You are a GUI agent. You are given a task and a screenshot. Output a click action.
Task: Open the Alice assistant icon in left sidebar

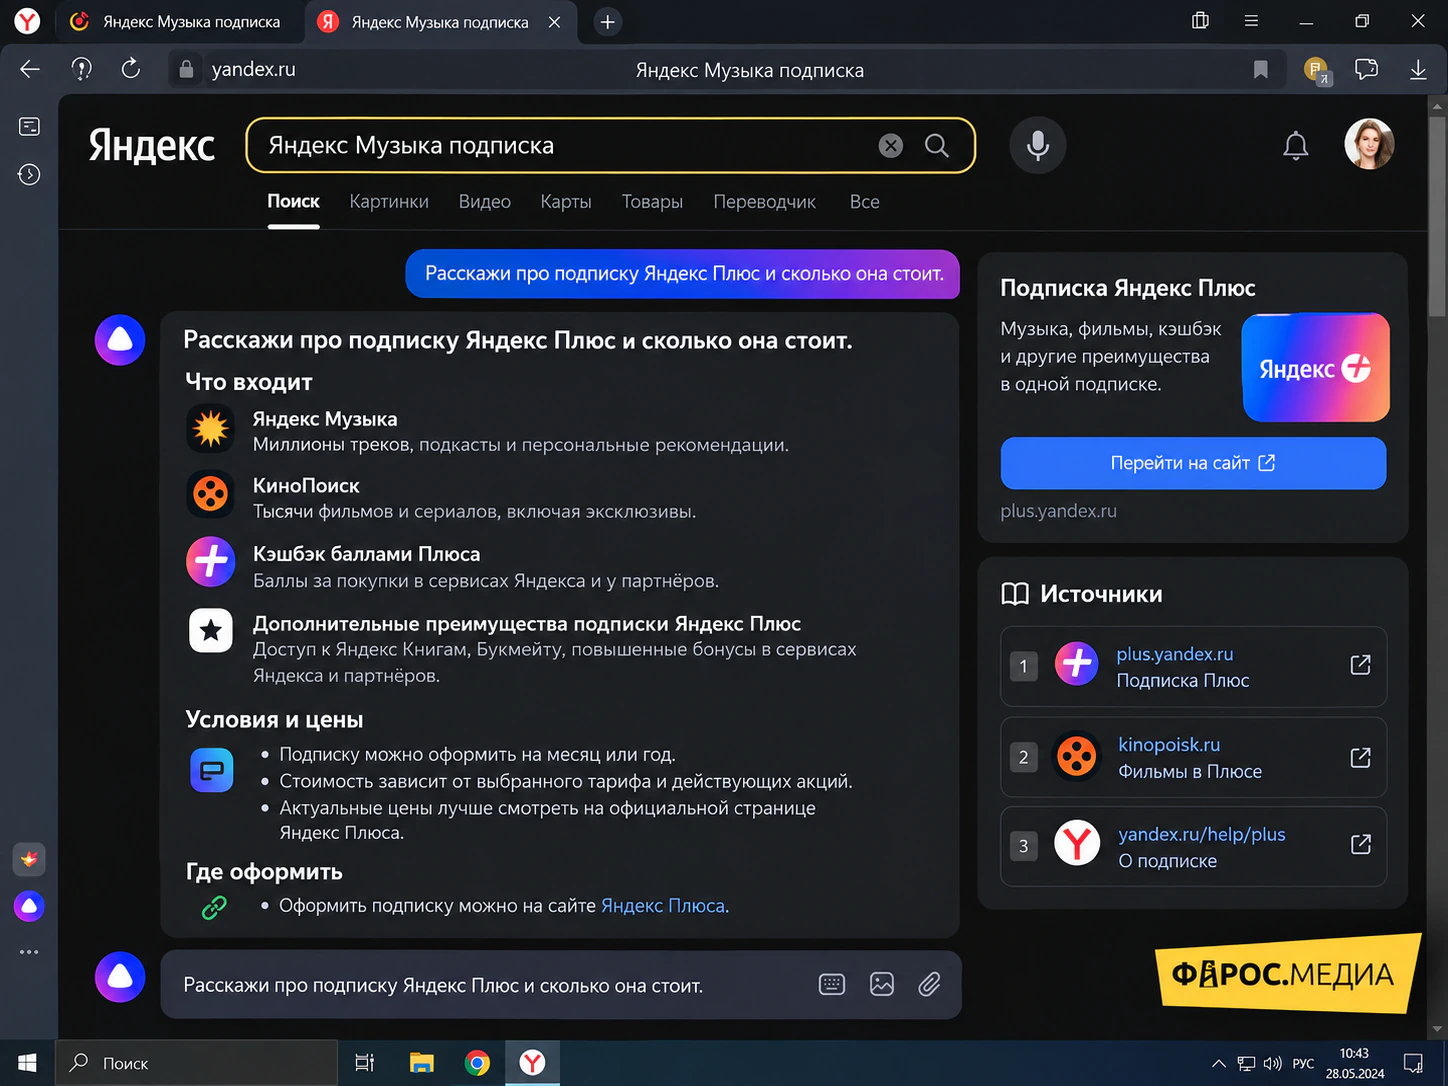[x=29, y=906]
